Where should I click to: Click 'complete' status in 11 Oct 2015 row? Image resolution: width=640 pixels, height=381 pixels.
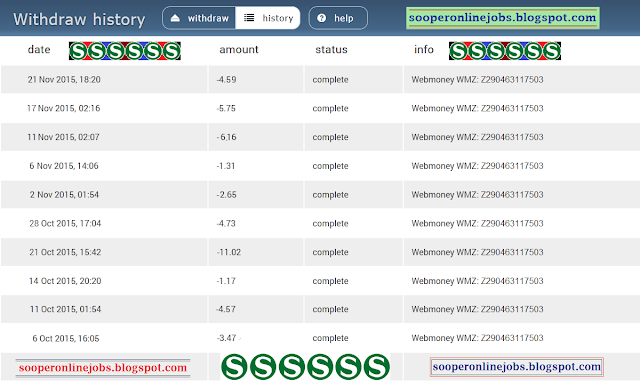pyautogui.click(x=331, y=310)
